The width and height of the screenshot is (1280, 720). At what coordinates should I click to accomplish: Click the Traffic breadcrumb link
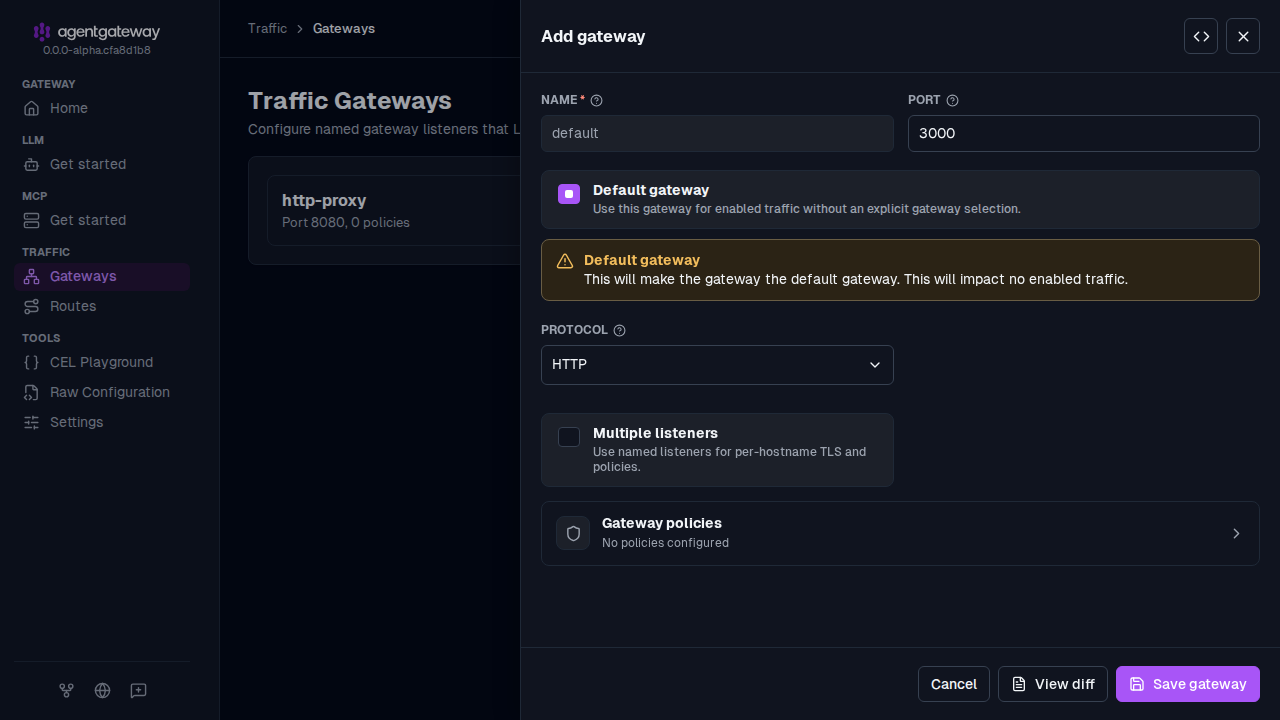point(267,28)
